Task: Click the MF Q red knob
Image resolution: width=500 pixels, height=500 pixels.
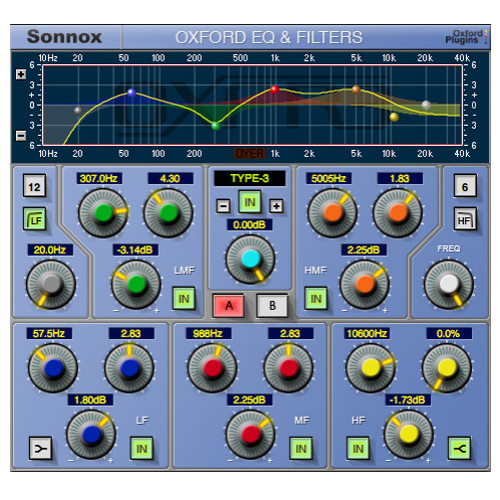Action: (289, 368)
